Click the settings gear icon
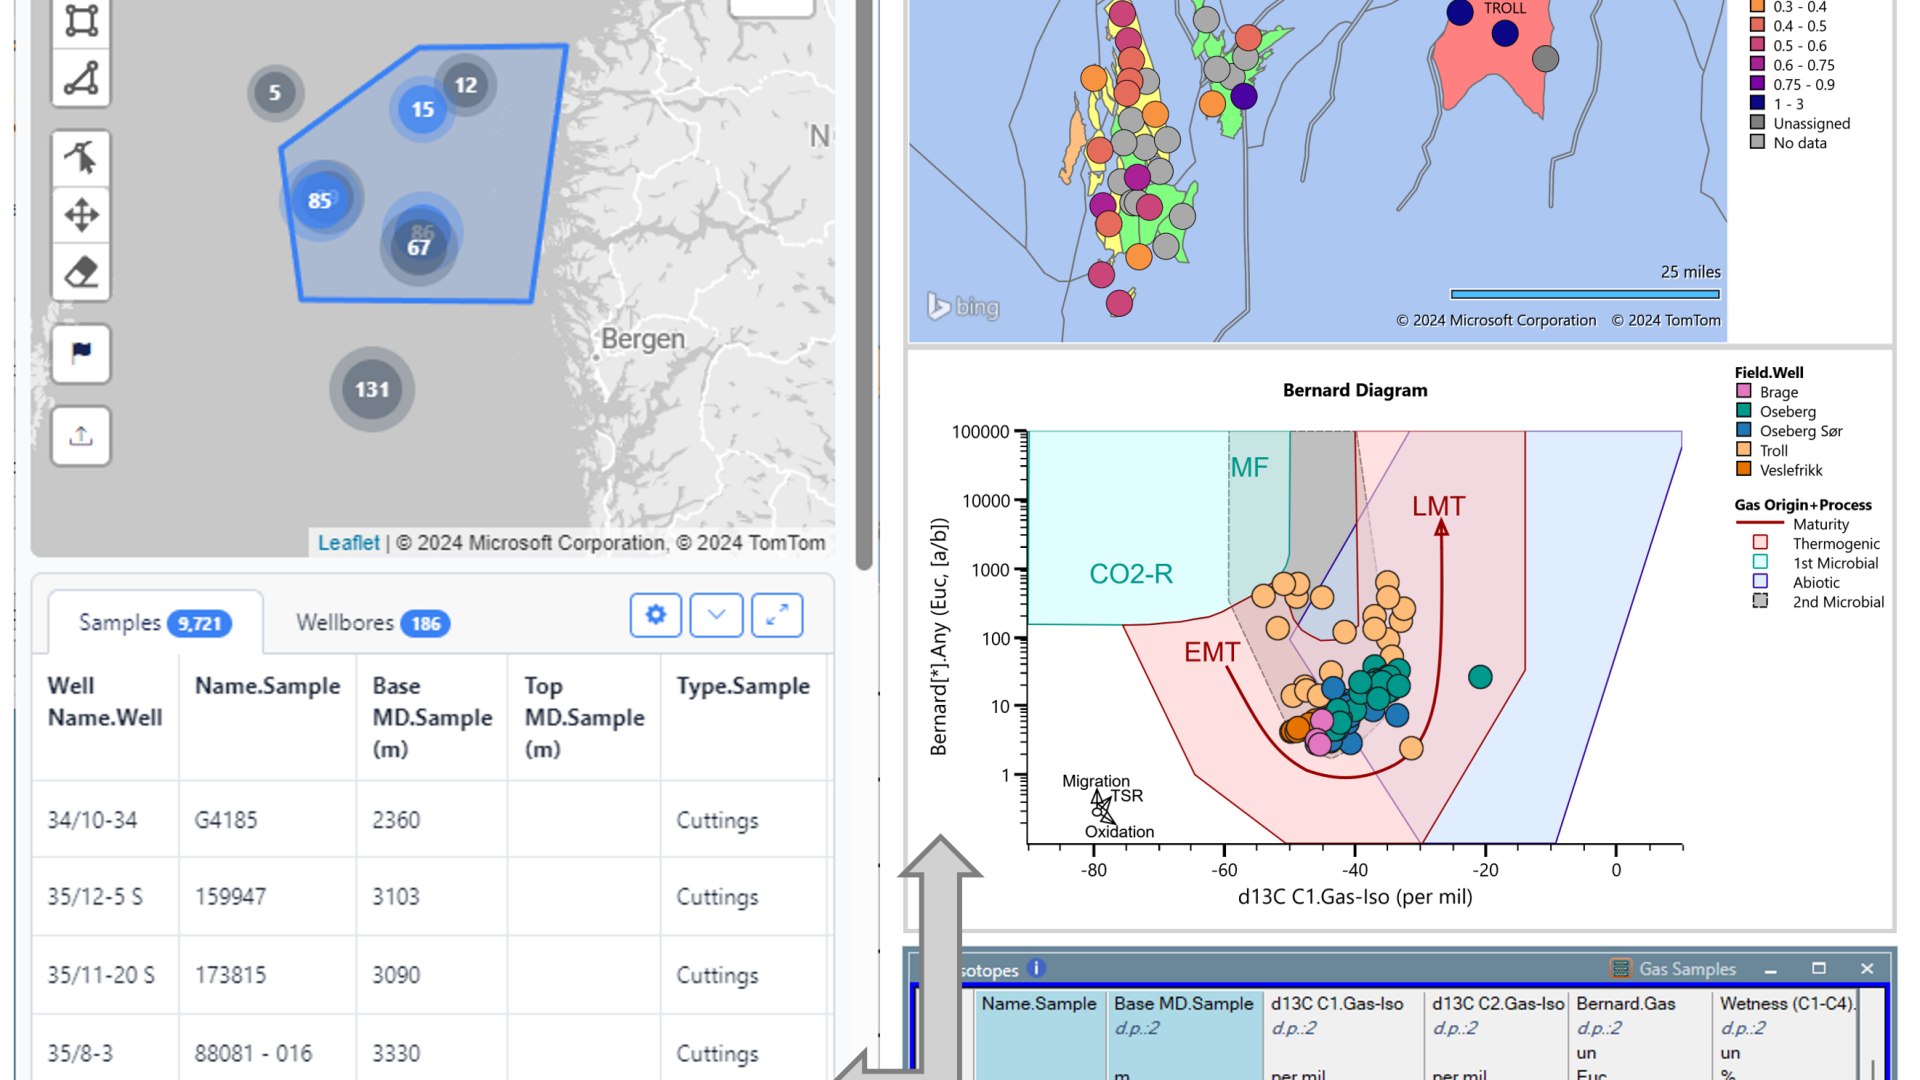The image size is (1920, 1080). 655,616
